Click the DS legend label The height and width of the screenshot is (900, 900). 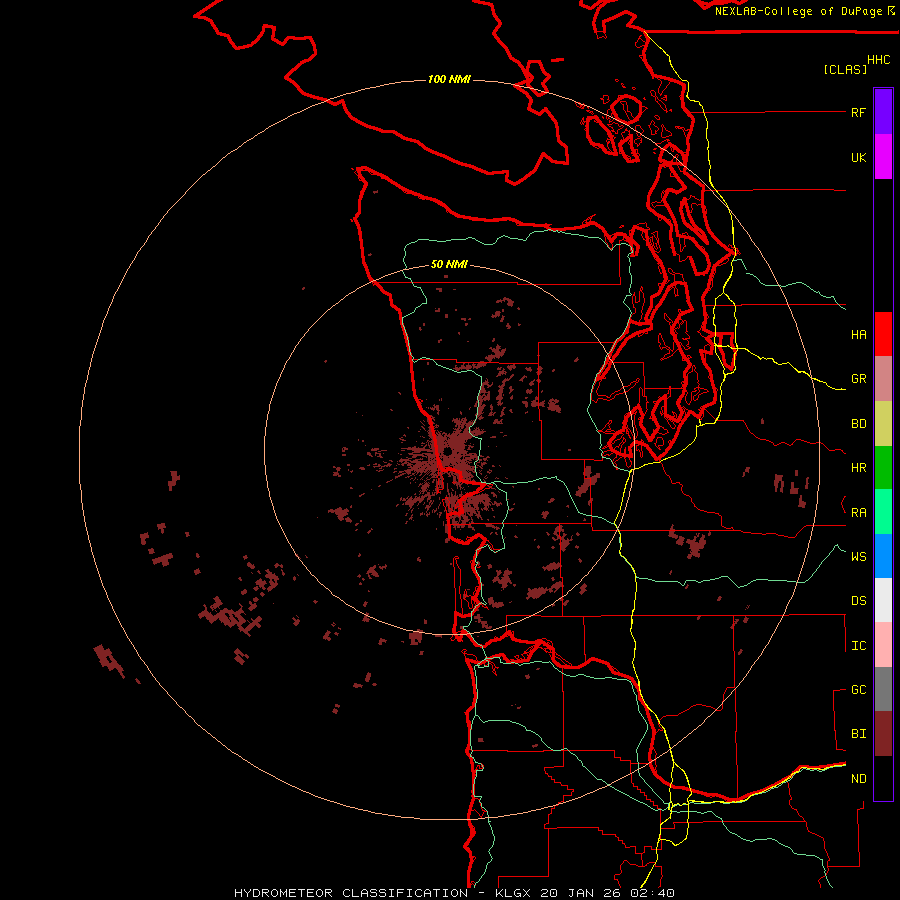point(858,601)
